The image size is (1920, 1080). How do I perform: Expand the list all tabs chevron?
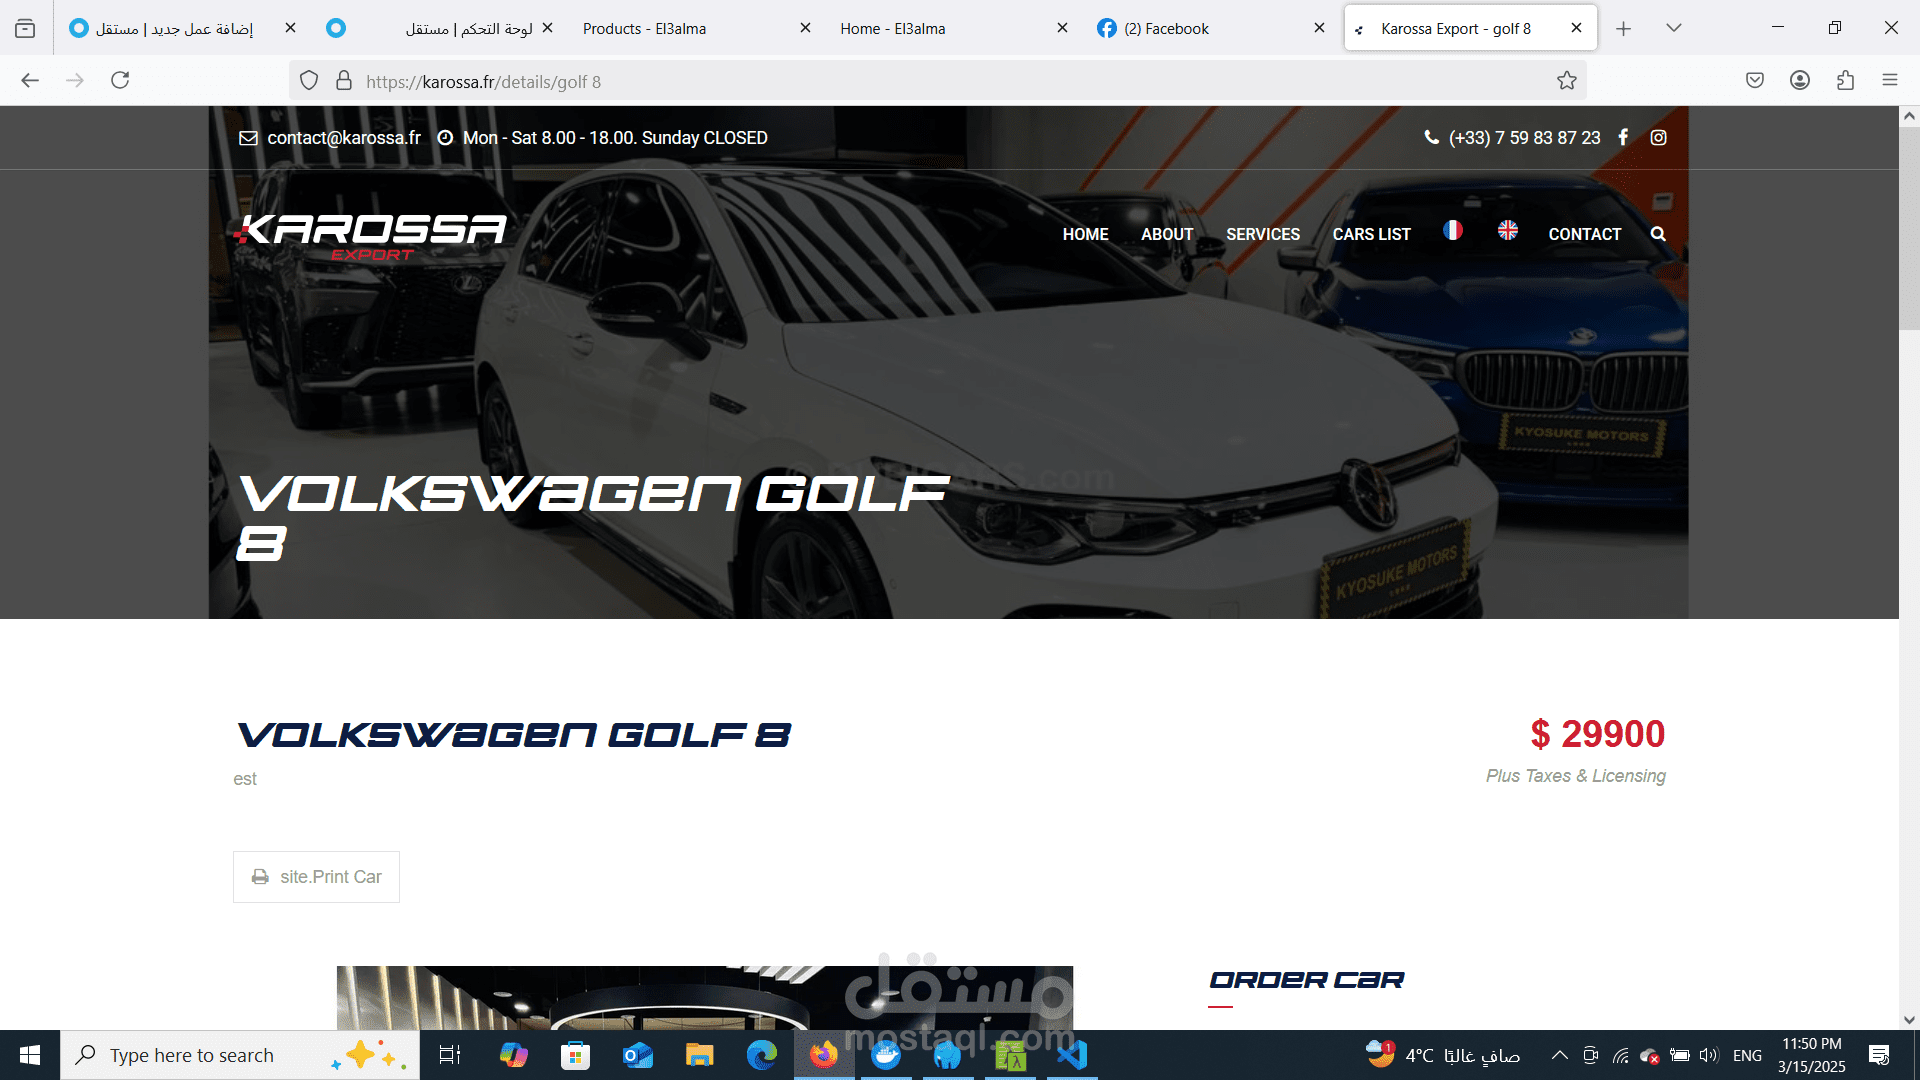1673,28
